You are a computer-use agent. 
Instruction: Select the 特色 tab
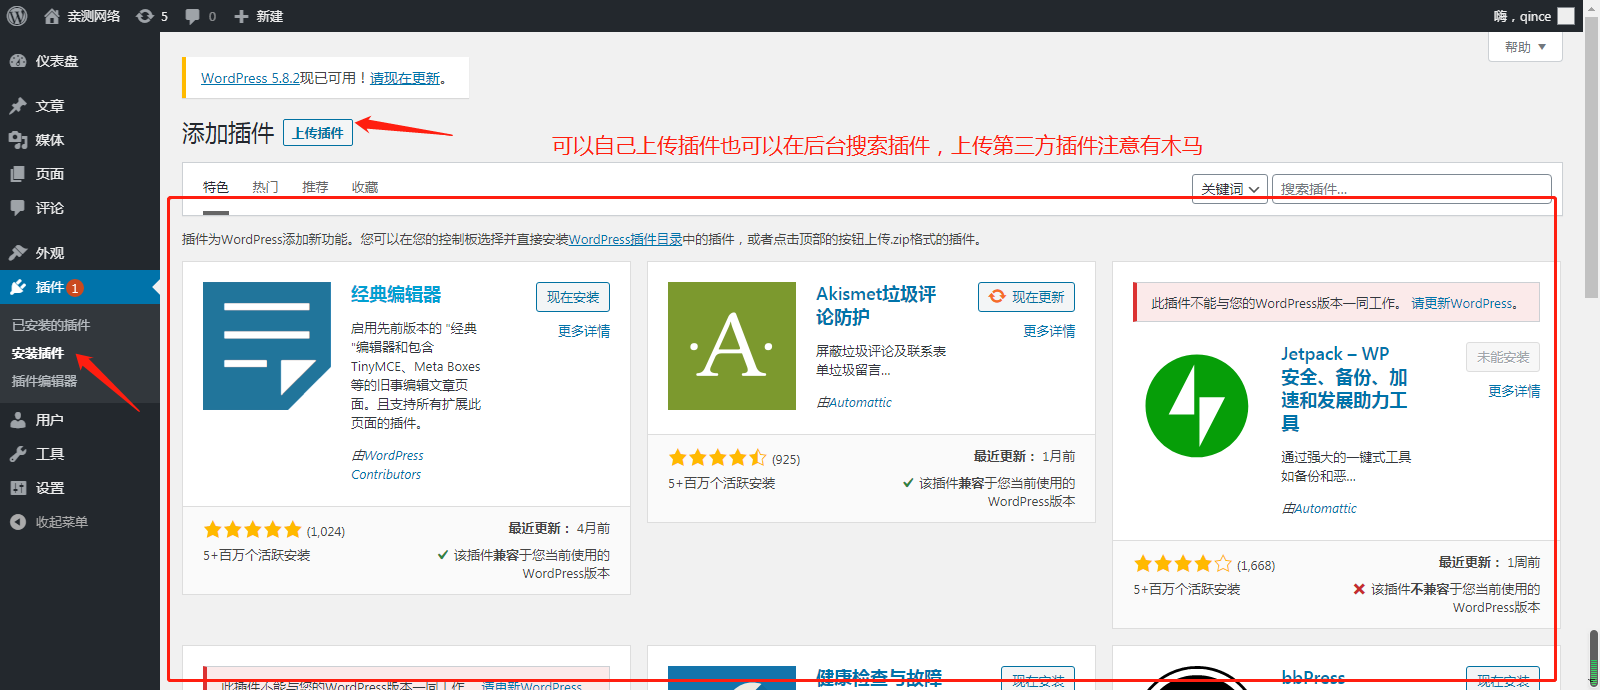click(x=216, y=187)
